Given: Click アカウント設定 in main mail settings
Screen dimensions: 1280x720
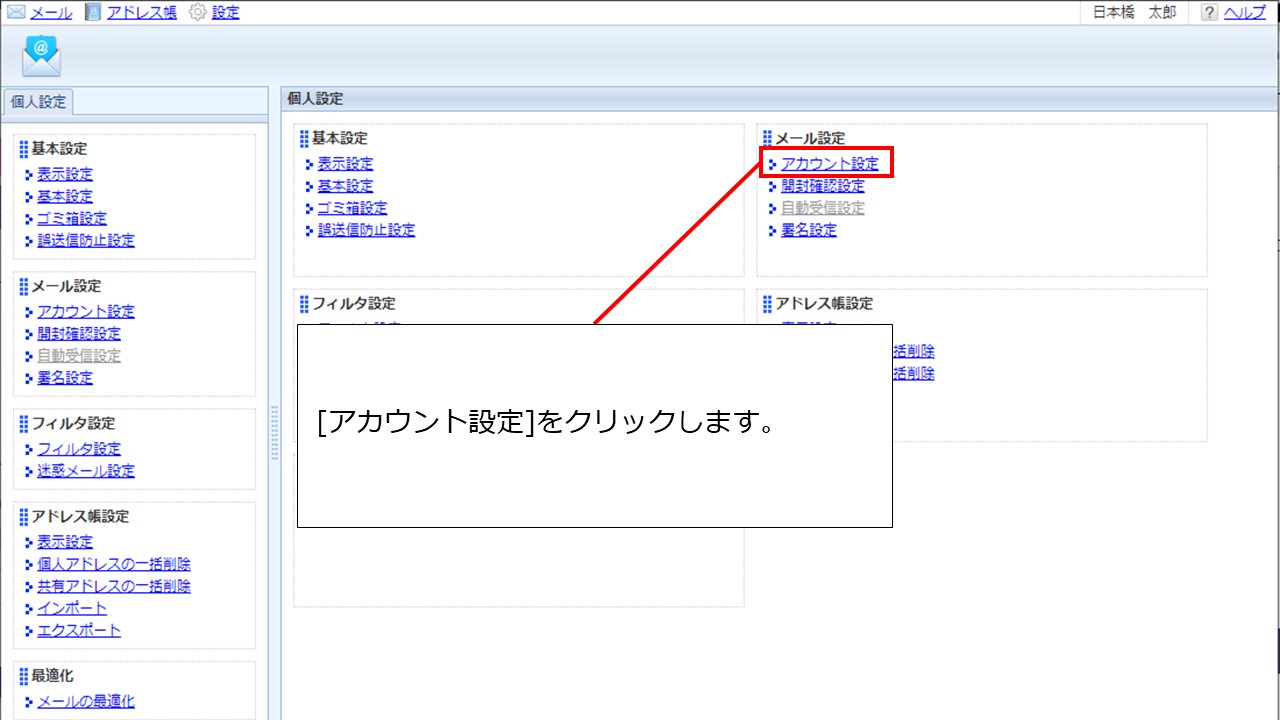Looking at the screenshot, I should pos(829,164).
